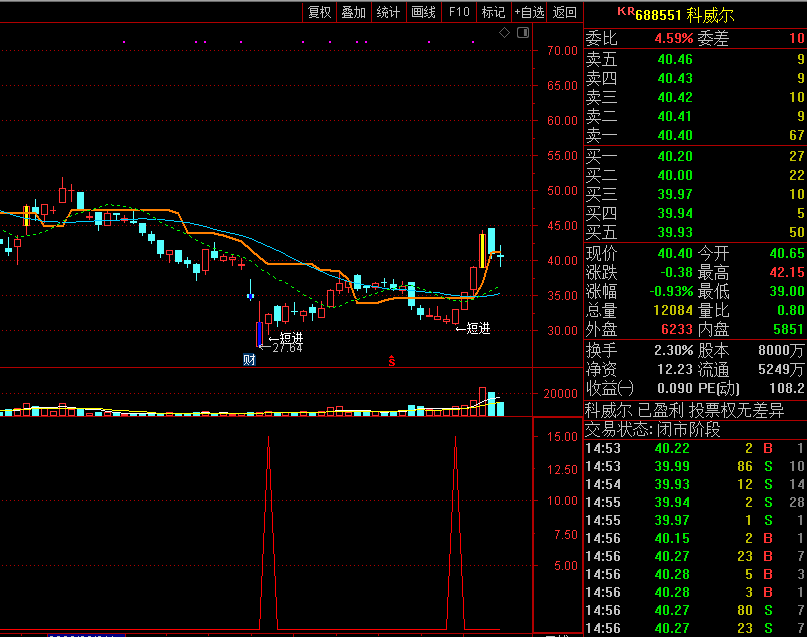Click the 科威尔 已盈利 投票权无差异 line

click(685, 410)
